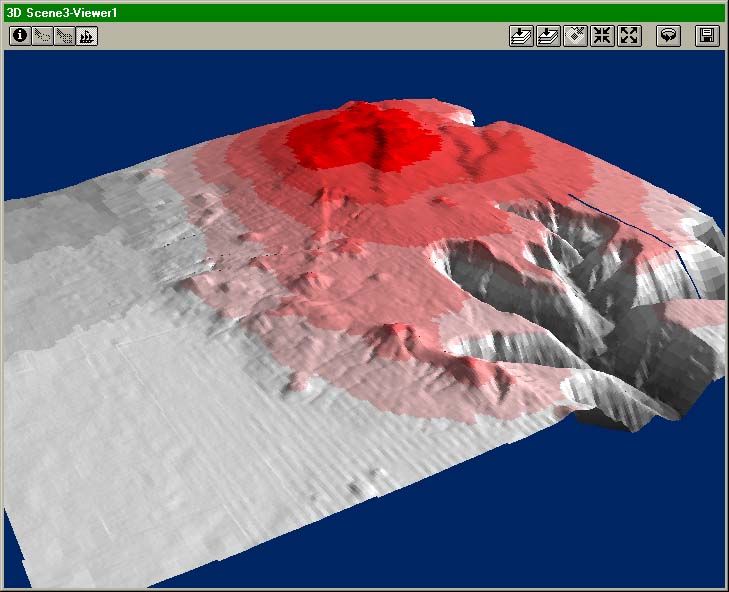This screenshot has height=592, width=729.
Task: Click the first zoom-to-layers stack icon
Action: (521, 36)
